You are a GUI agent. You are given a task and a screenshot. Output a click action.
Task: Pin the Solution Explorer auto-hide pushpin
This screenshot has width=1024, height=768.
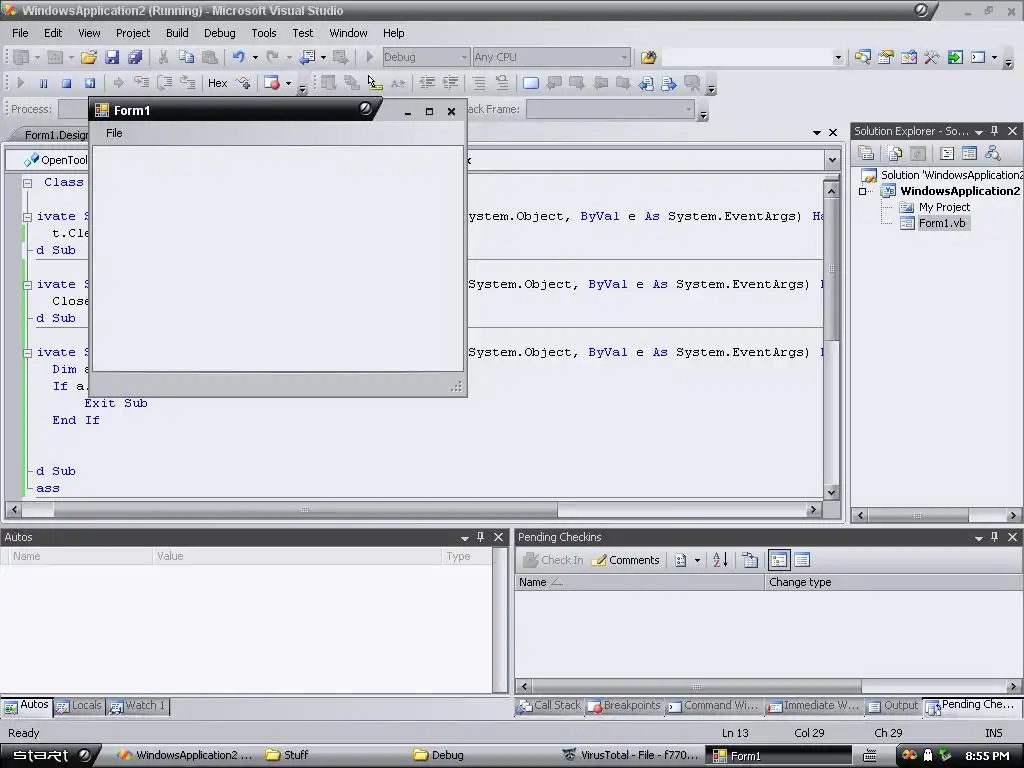(x=995, y=131)
